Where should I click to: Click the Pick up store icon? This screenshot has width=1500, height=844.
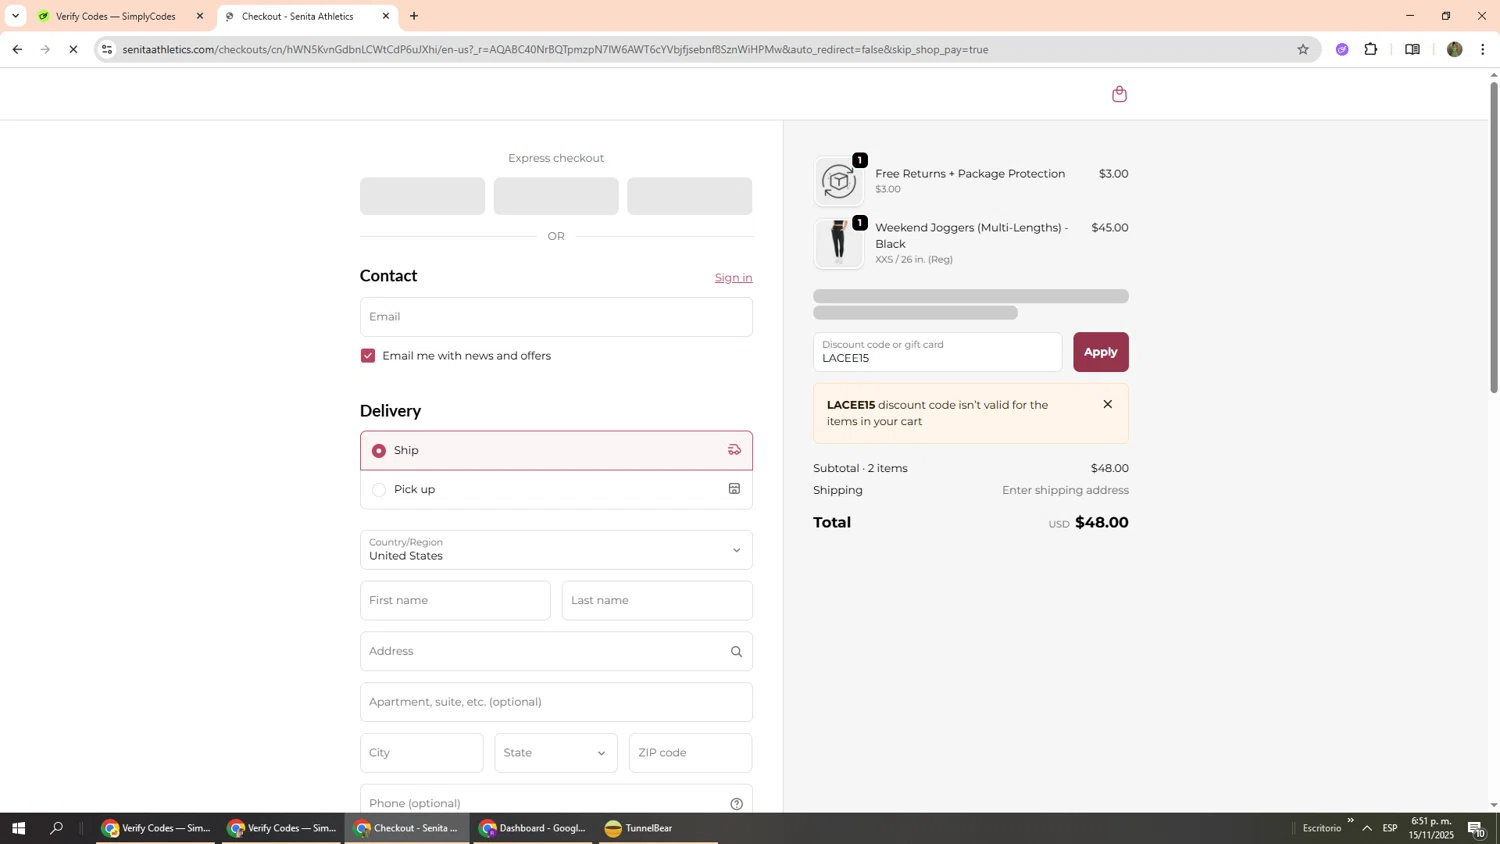[734, 489]
